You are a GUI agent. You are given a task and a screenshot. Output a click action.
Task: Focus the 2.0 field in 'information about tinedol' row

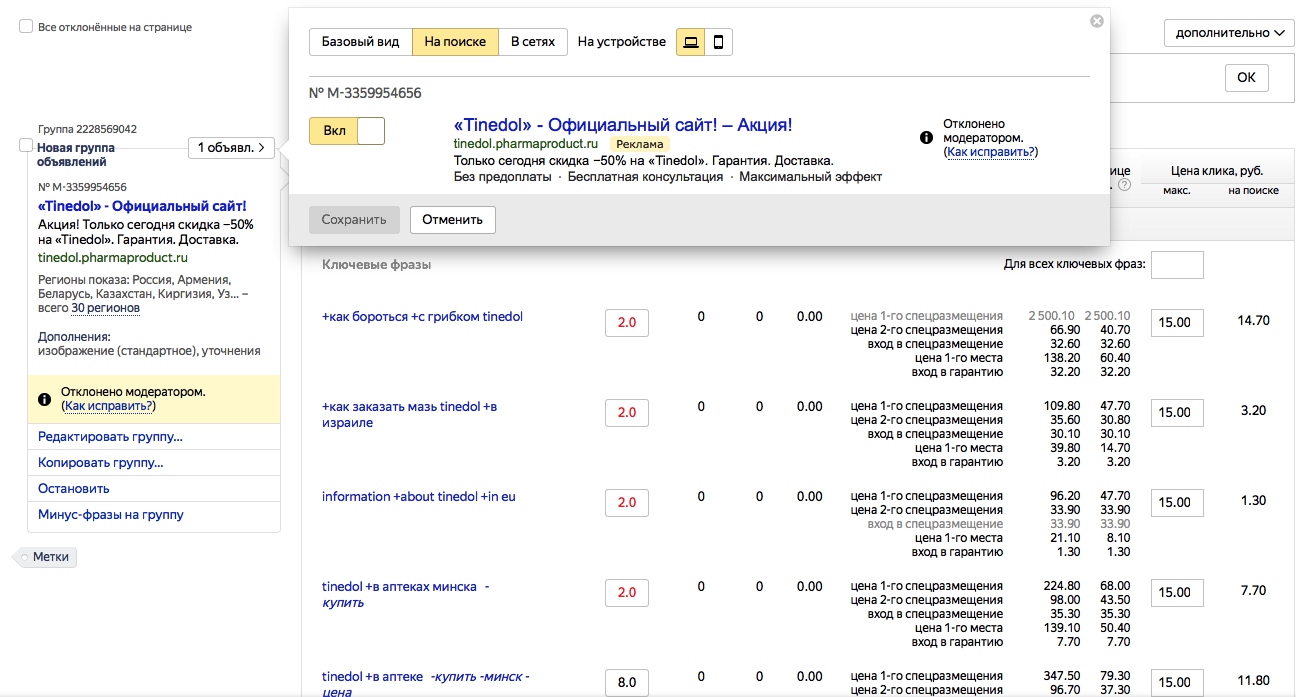(627, 502)
